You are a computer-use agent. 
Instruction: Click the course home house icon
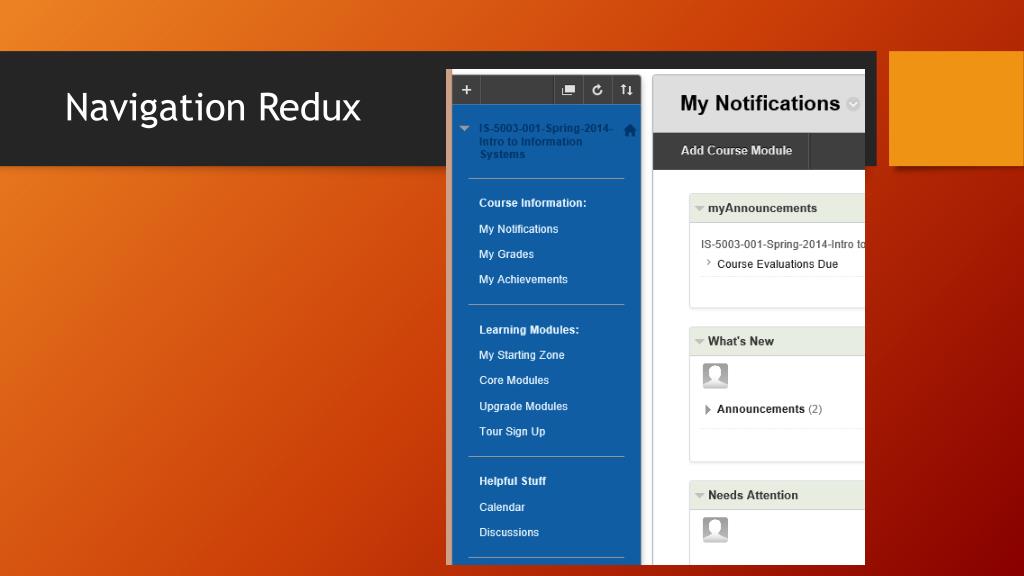click(x=630, y=130)
